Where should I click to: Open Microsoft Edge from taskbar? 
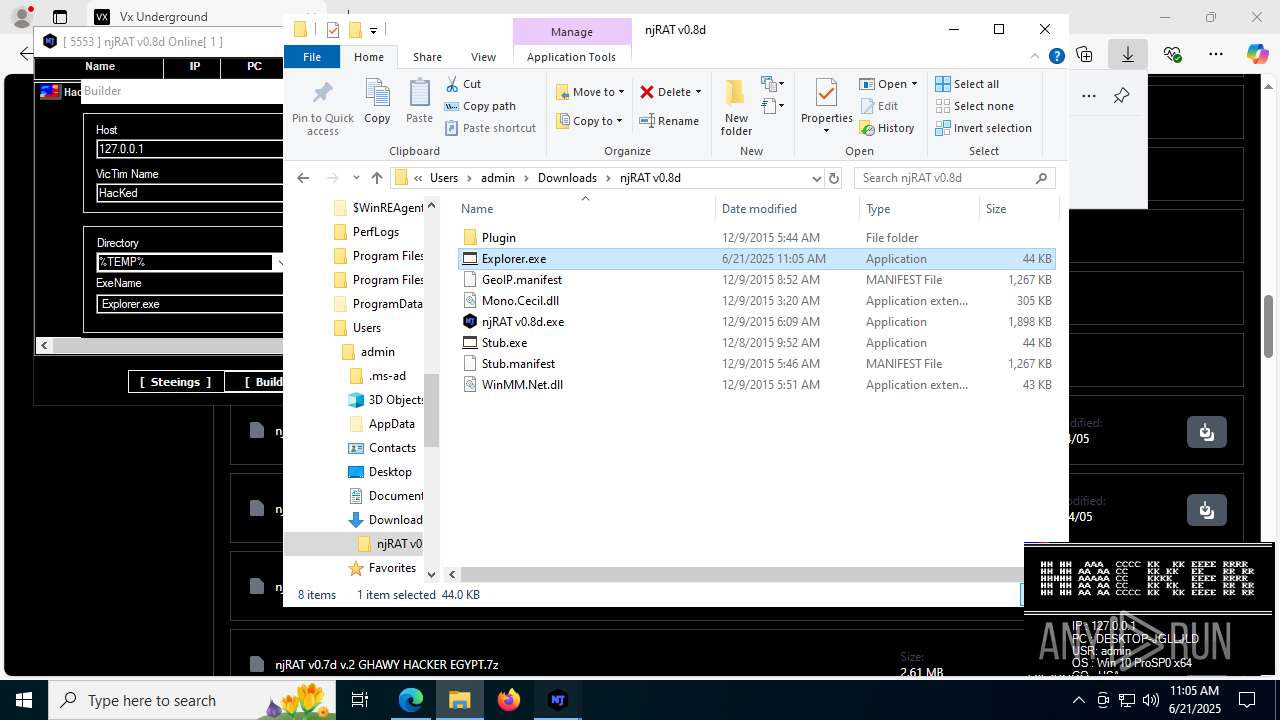coord(411,700)
